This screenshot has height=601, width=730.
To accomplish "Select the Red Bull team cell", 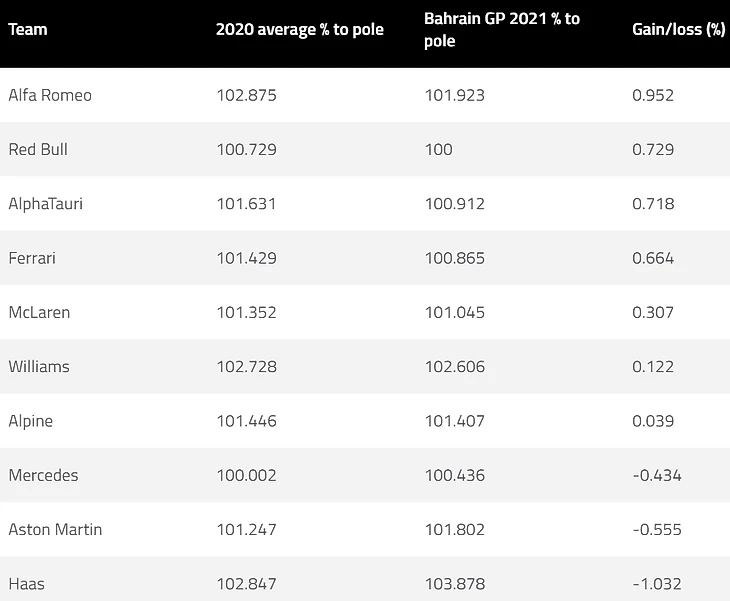I will tap(38, 149).
